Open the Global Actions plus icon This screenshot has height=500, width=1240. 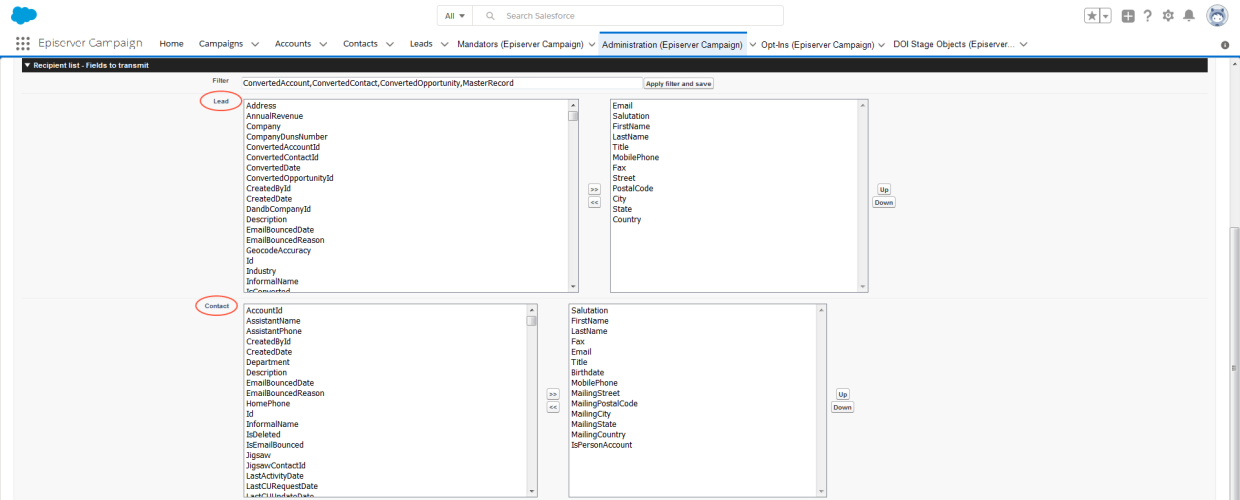pos(1128,16)
